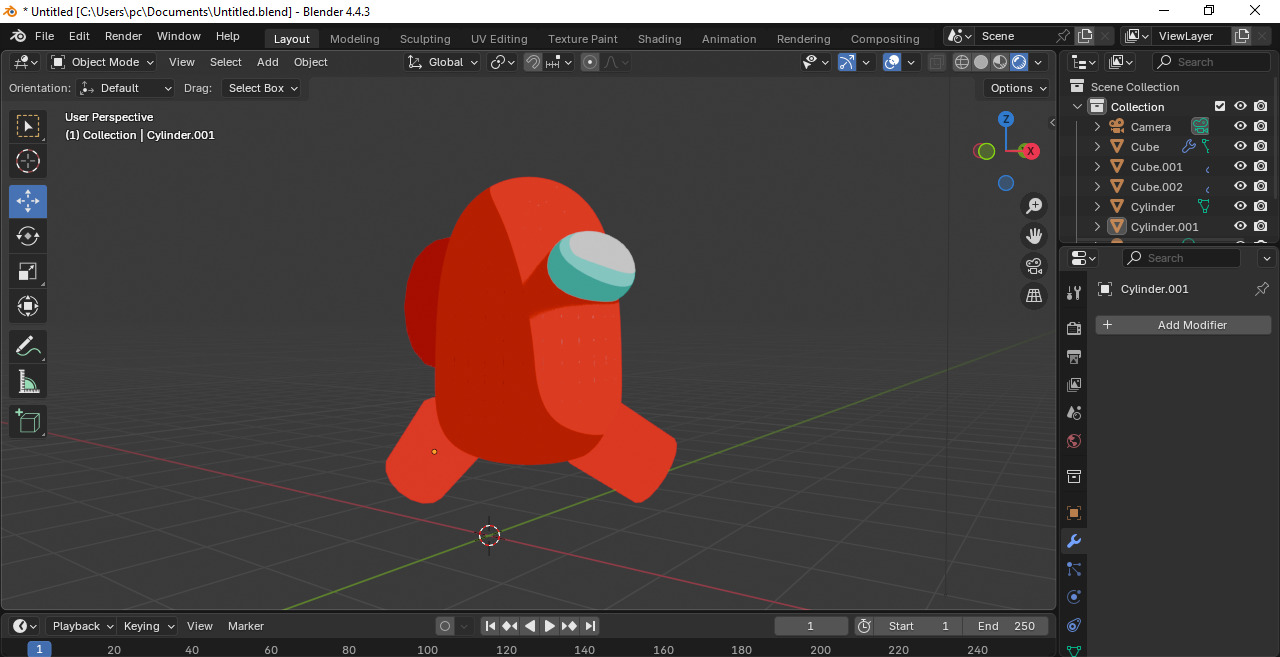This screenshot has height=657, width=1280.
Task: Activate the Rotate tool
Action: point(28,236)
